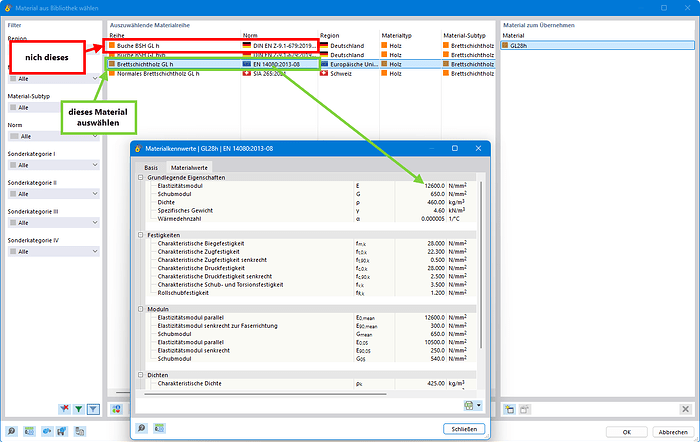Click the red-cross clear filter icon

pos(64,409)
